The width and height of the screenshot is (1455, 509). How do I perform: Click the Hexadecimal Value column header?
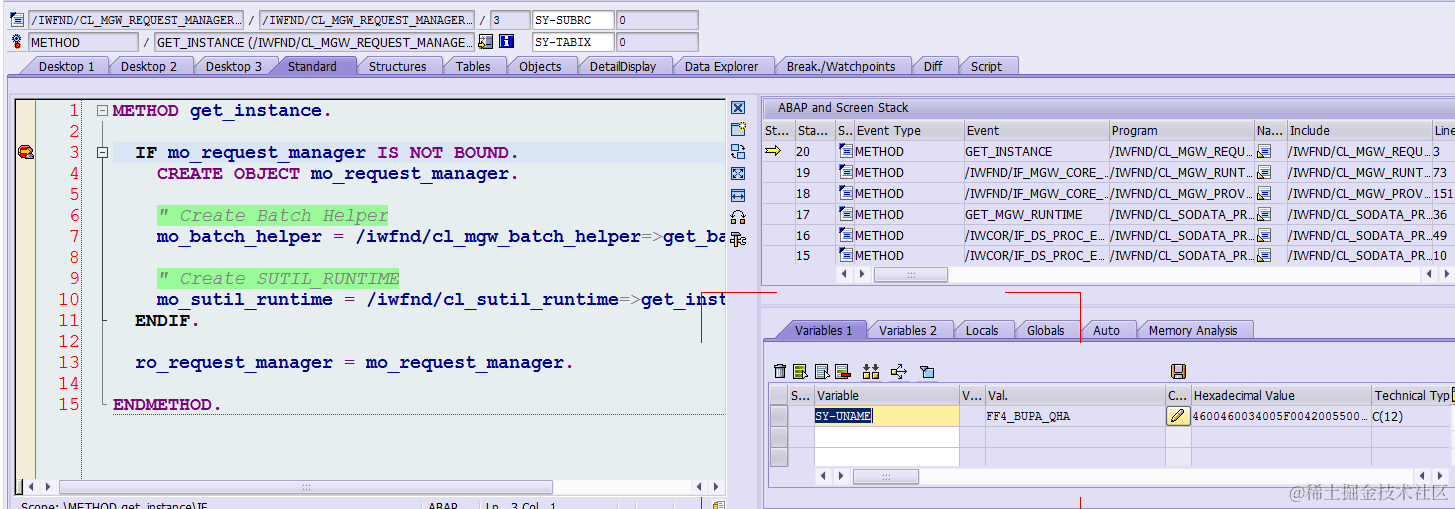(x=1280, y=395)
